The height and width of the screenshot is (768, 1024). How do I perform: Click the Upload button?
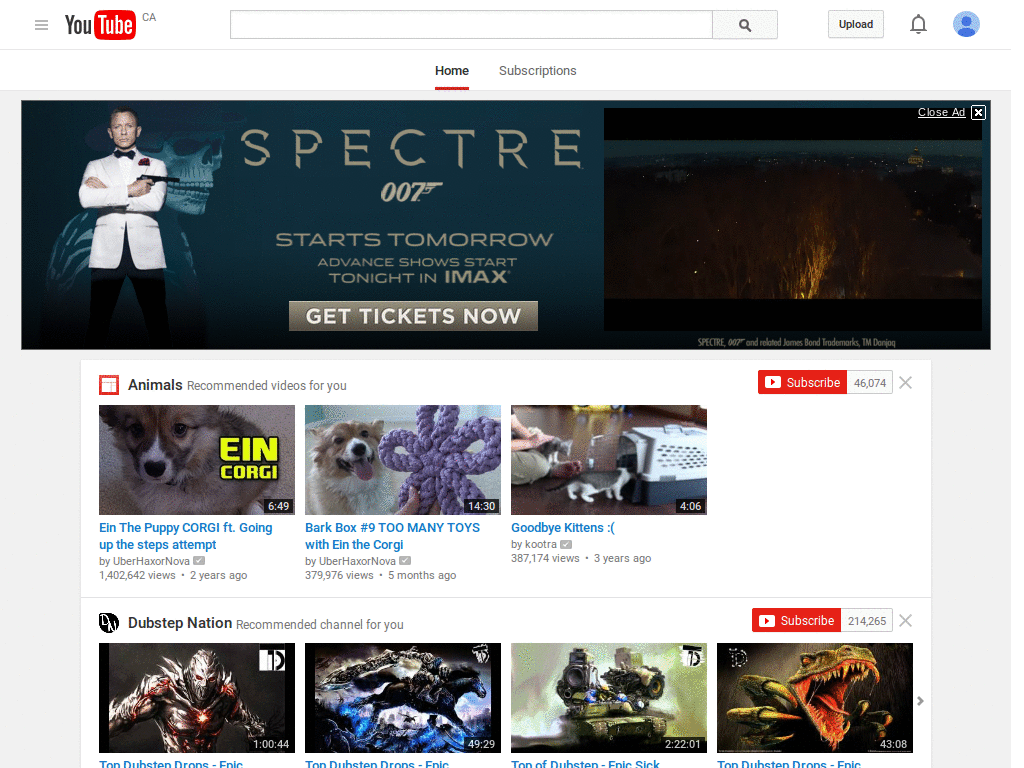(x=856, y=24)
